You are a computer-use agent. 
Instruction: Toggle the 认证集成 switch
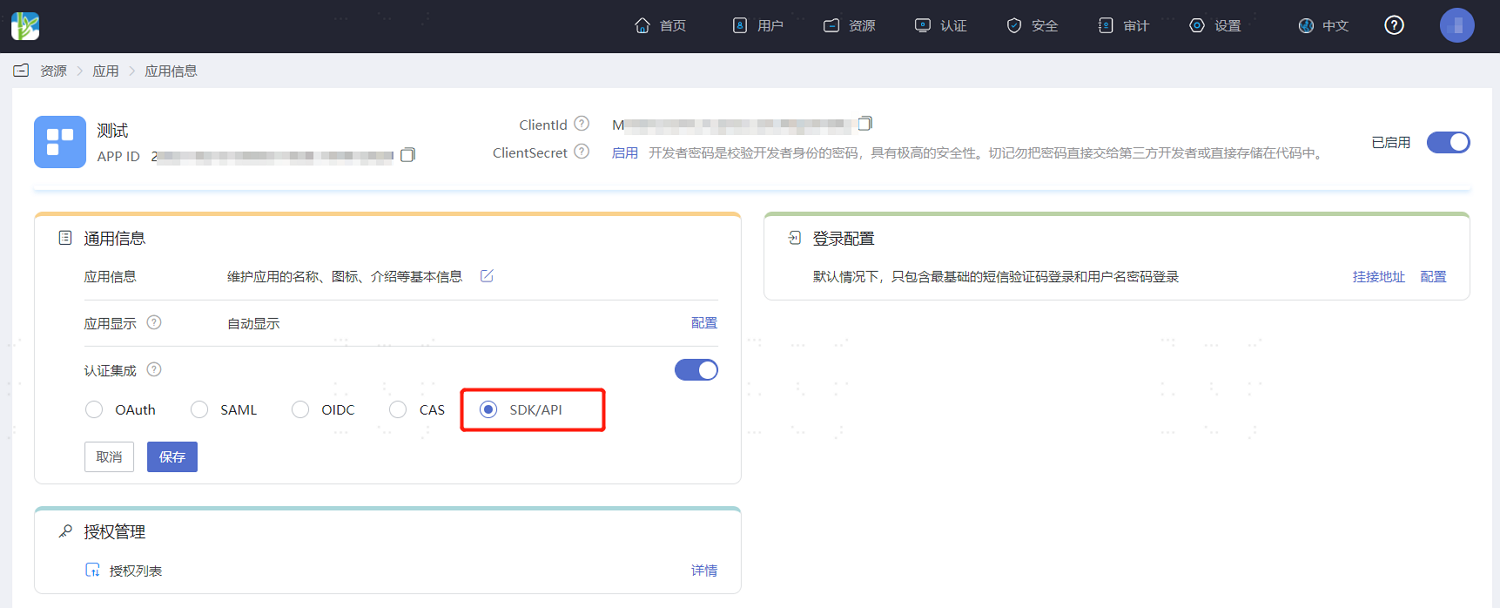coord(696,370)
